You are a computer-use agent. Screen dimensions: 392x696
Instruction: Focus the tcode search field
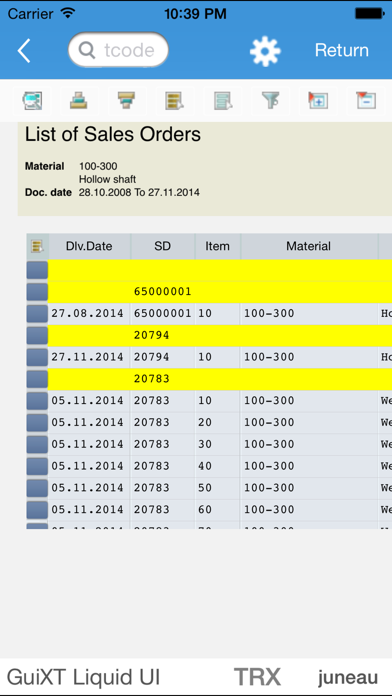[119, 50]
